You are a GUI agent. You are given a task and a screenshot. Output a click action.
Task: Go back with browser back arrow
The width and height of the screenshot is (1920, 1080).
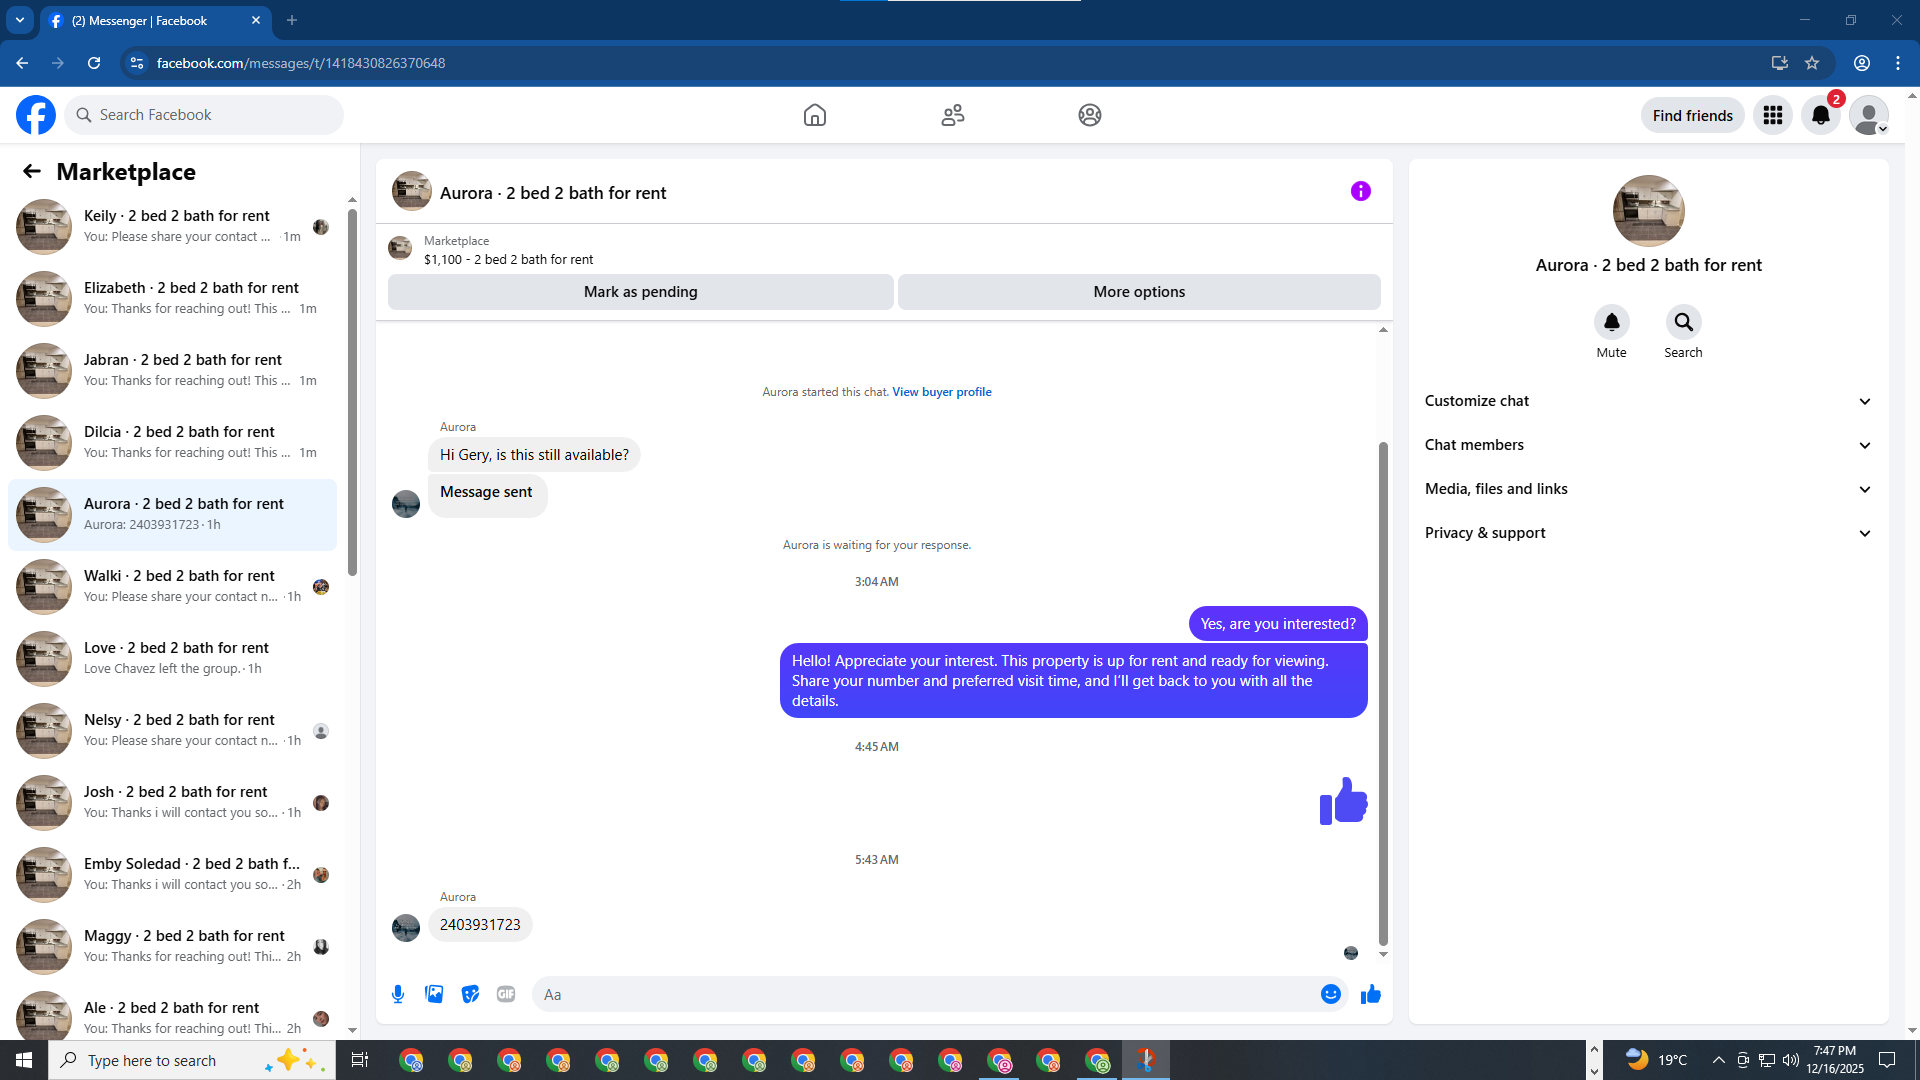pyautogui.click(x=22, y=63)
